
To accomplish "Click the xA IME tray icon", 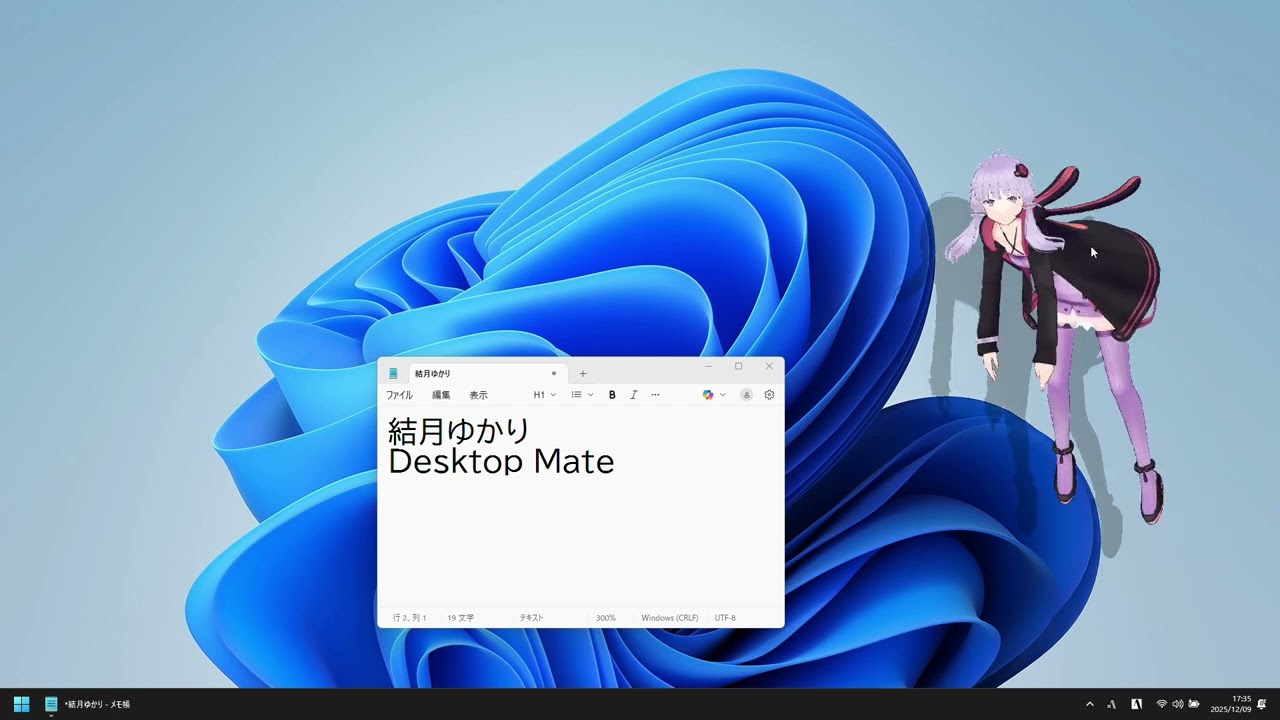I will tap(1112, 704).
